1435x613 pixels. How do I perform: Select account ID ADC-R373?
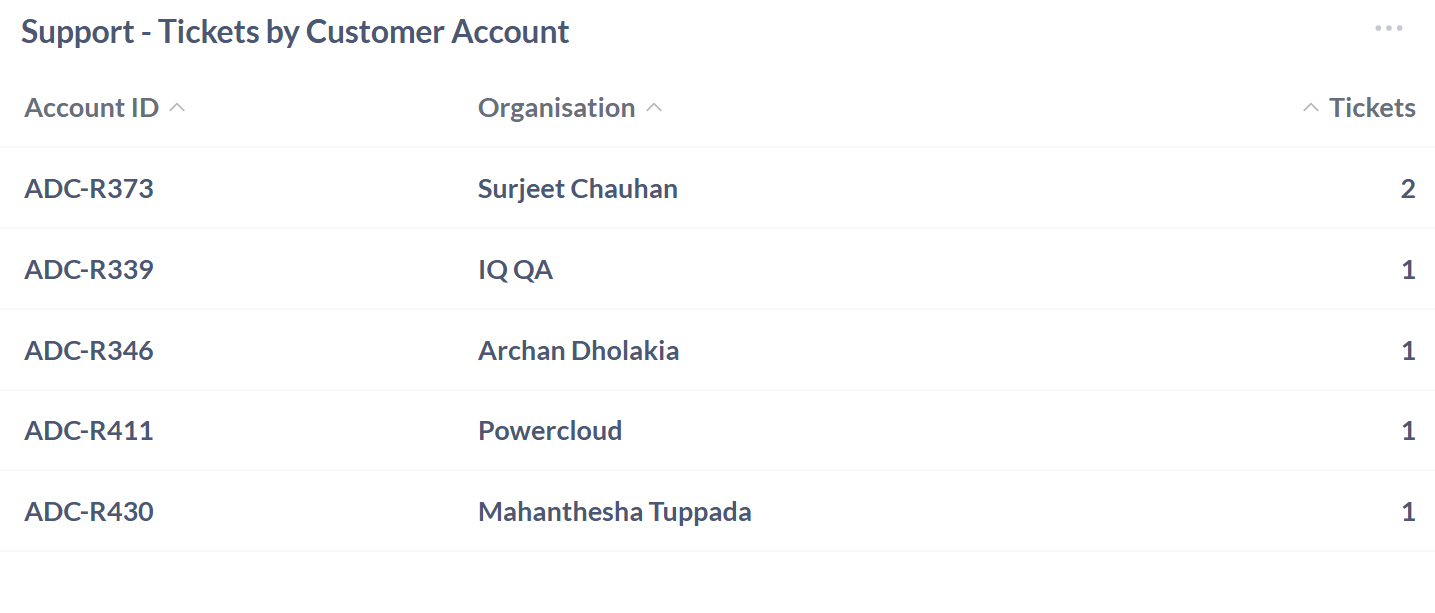pyautogui.click(x=89, y=189)
